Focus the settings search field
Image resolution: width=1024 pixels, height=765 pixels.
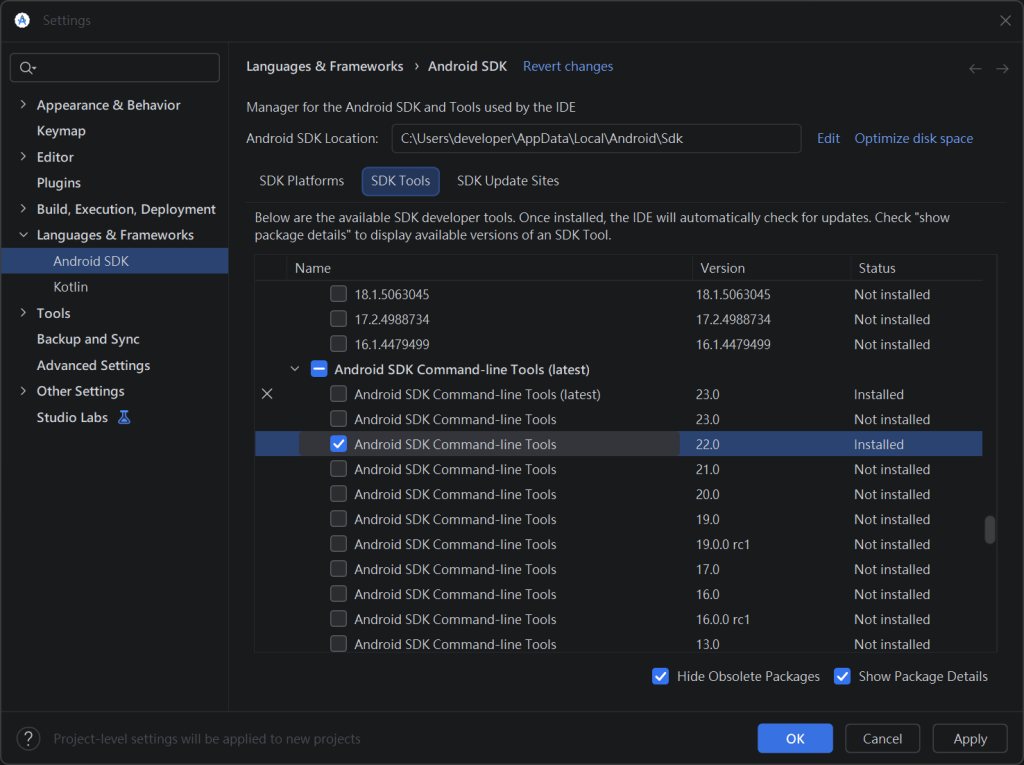[x=115, y=68]
